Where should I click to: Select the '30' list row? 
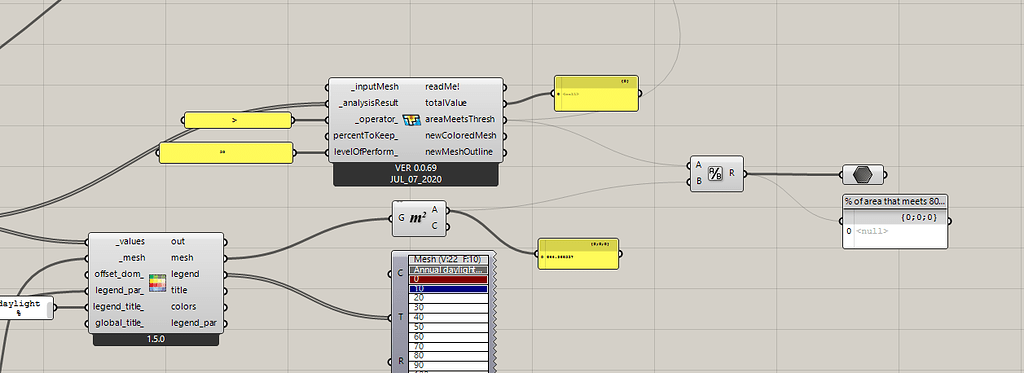[x=449, y=308]
